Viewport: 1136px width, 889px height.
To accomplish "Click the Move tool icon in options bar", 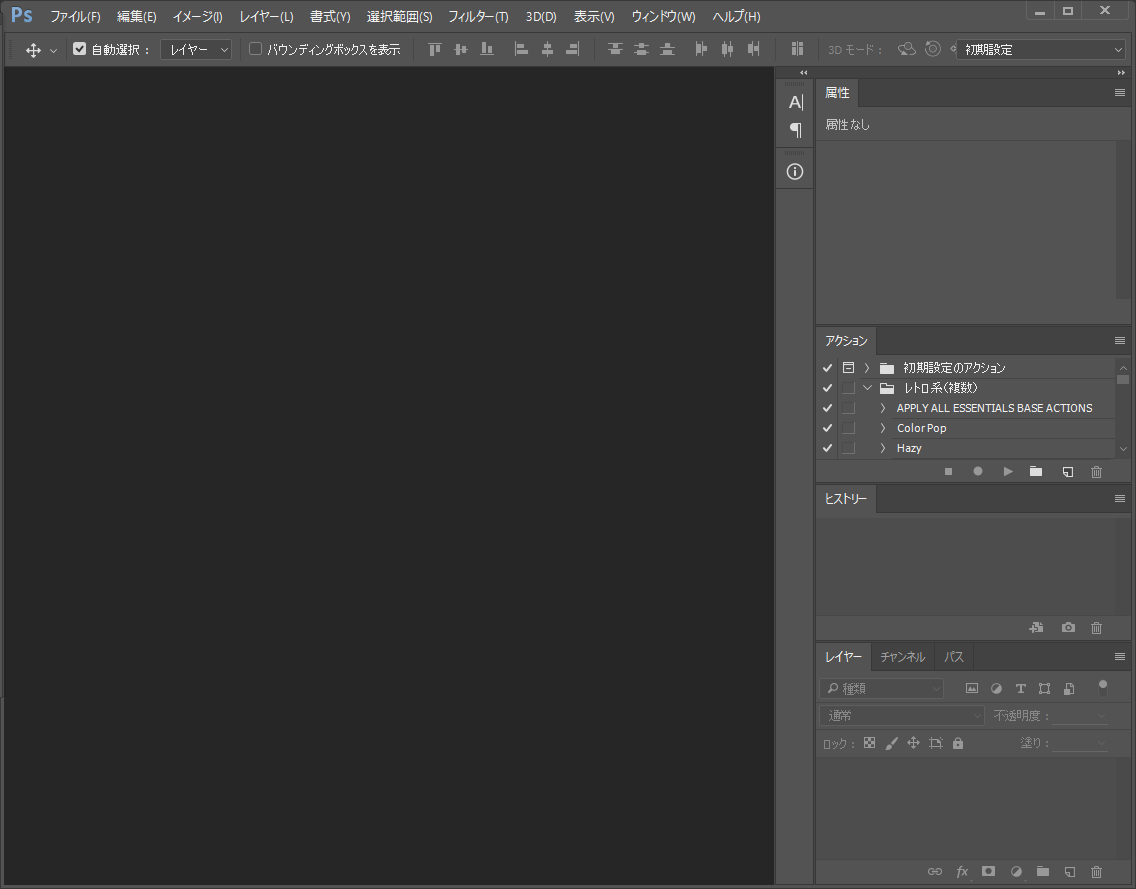I will tap(33, 50).
